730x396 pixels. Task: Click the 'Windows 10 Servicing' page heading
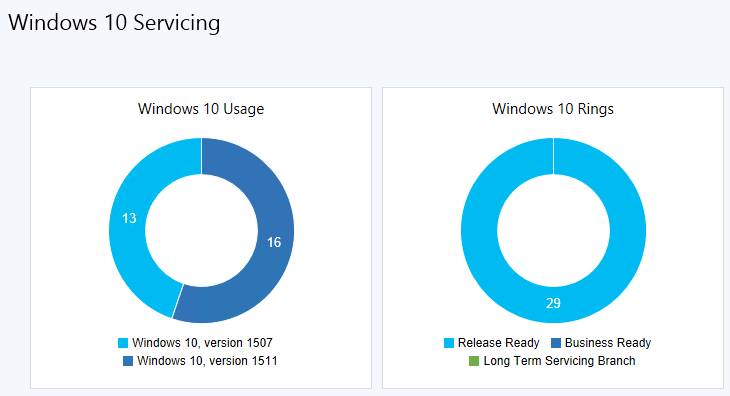point(114,23)
